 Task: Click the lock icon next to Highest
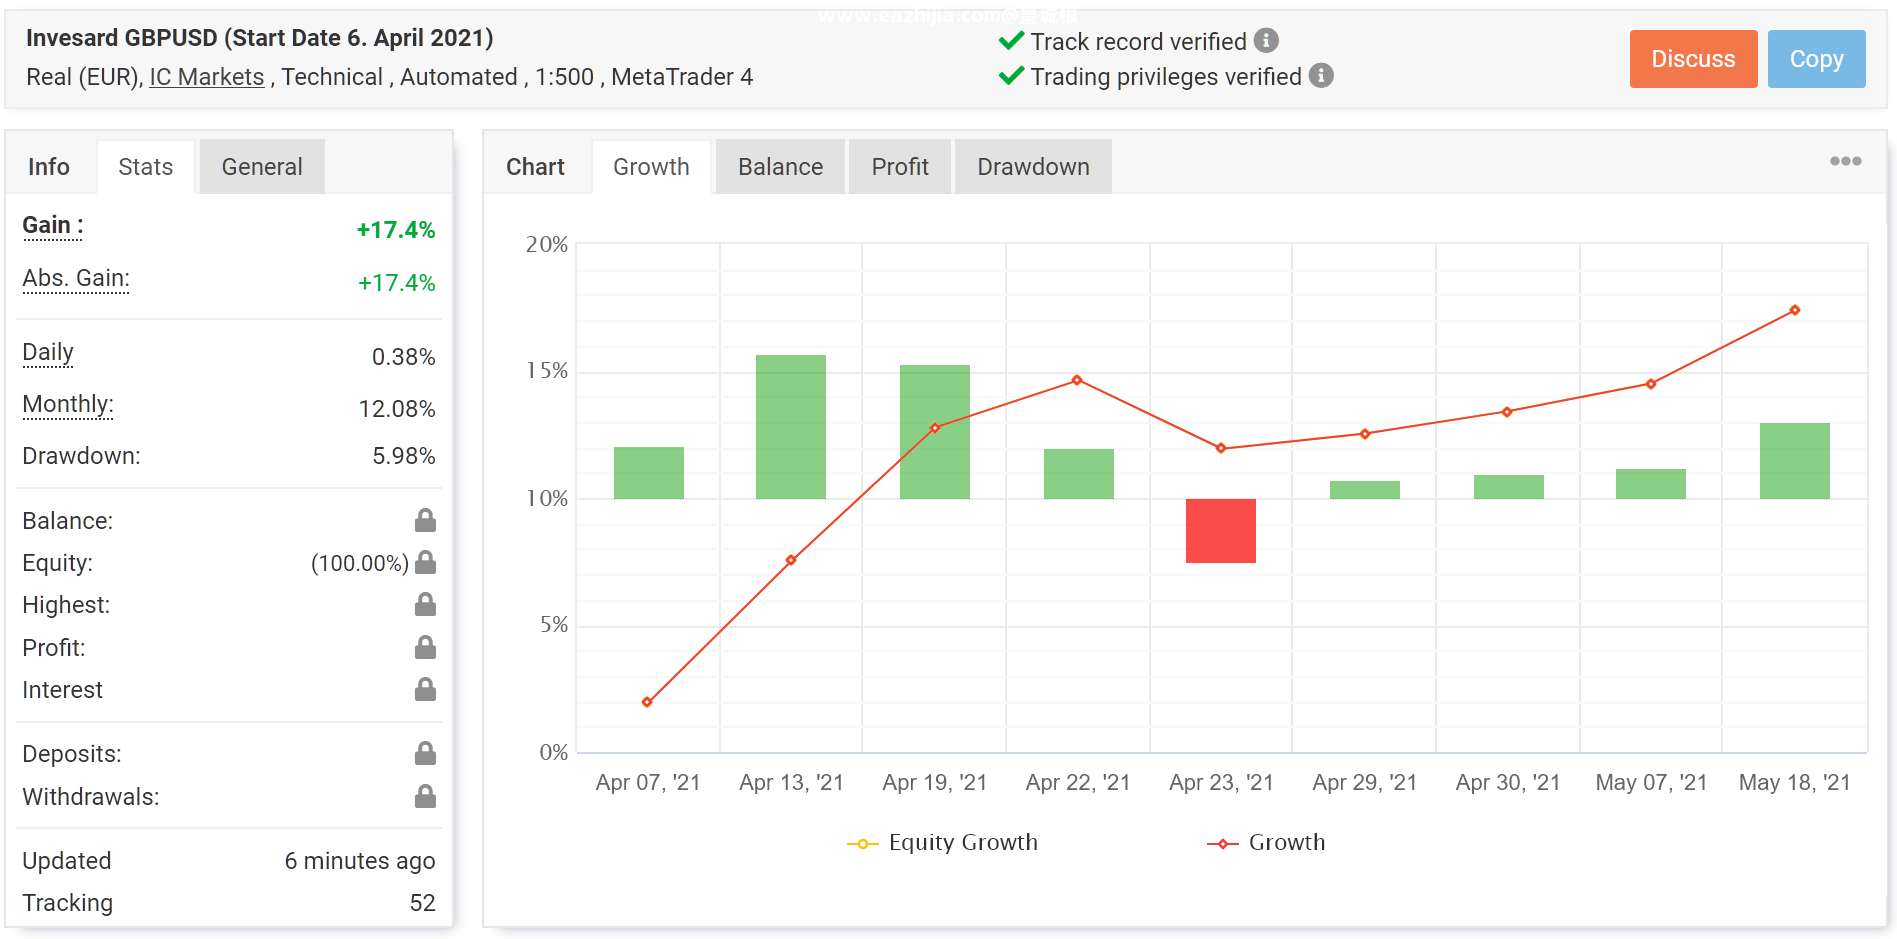click(x=425, y=604)
